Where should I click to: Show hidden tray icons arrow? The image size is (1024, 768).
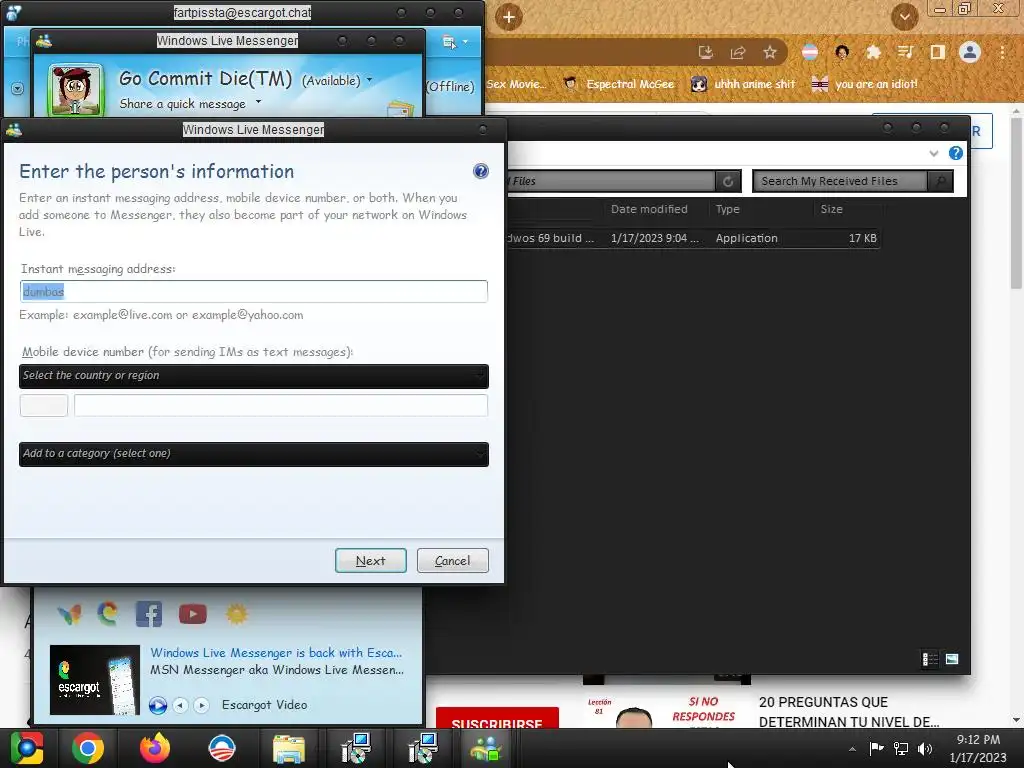[x=852, y=749]
